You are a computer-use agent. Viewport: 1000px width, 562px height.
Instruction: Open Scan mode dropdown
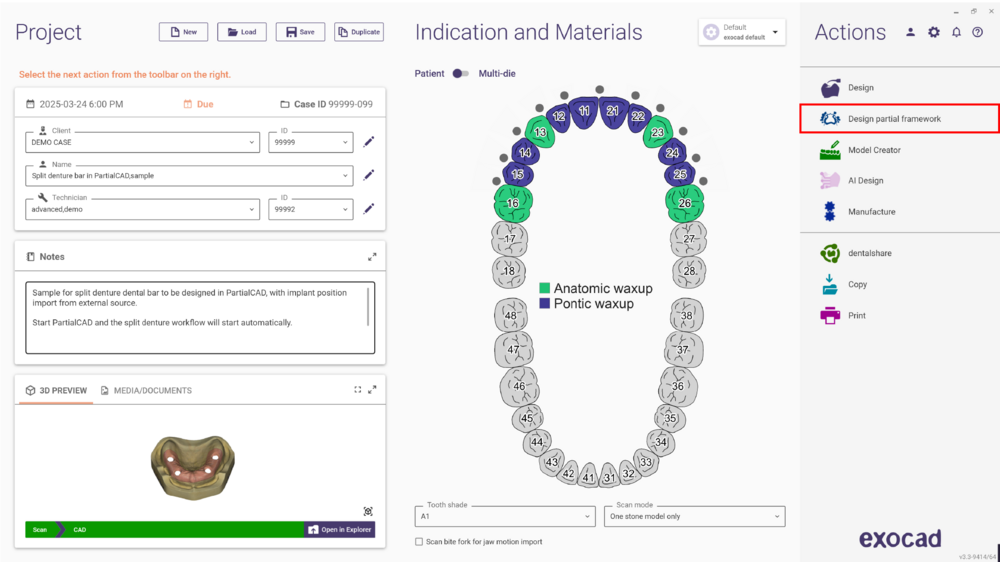tap(694, 516)
